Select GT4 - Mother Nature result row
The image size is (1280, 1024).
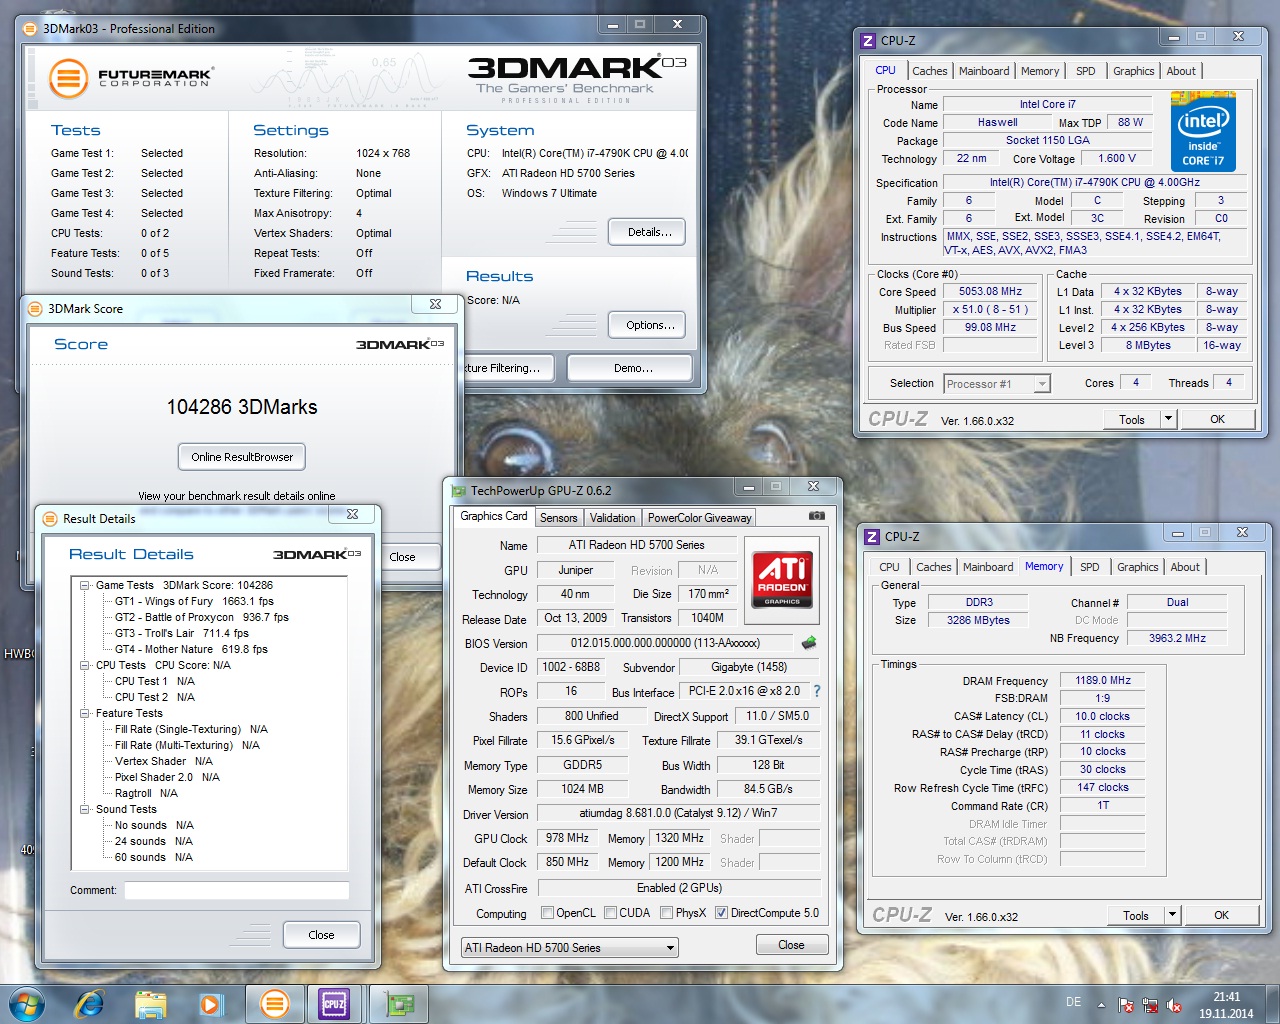pyautogui.click(x=191, y=649)
